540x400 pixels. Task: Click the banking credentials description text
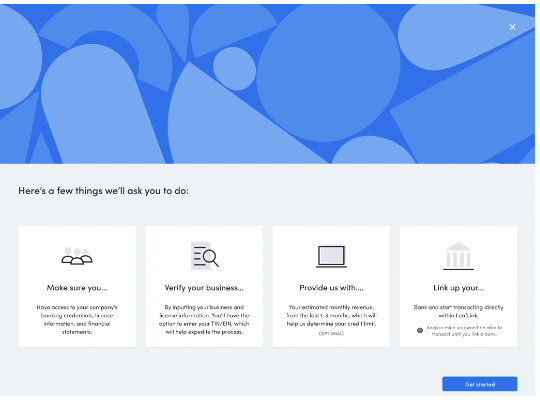77,320
